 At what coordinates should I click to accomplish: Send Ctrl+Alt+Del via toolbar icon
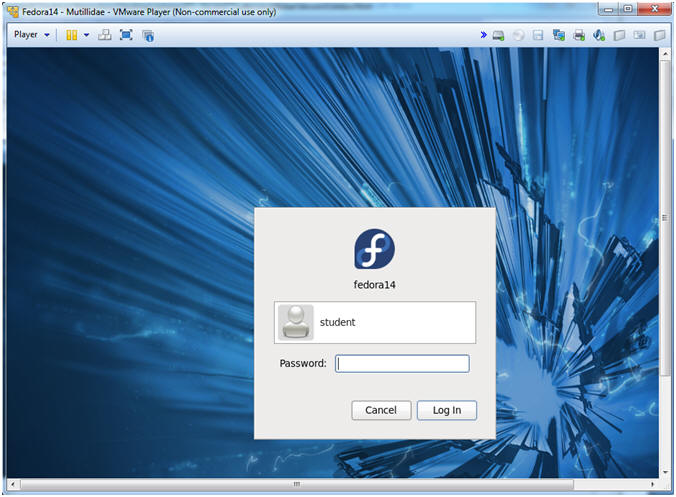[104, 35]
